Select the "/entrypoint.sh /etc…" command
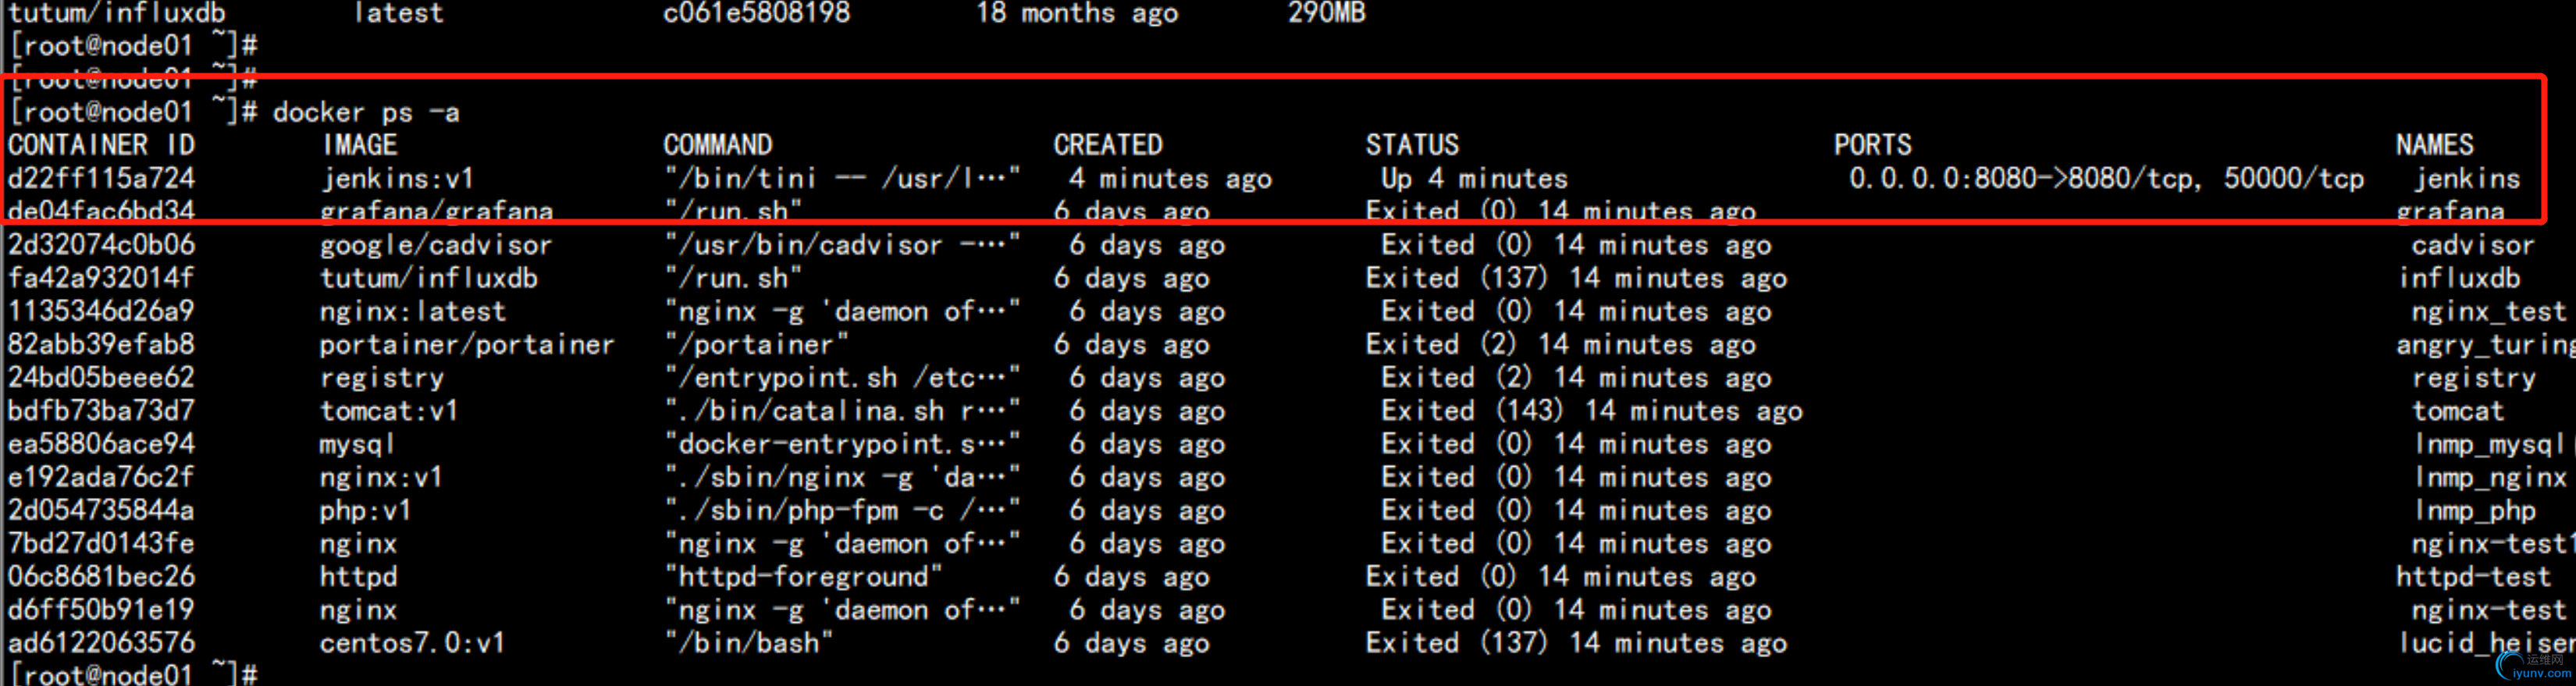Viewport: 2576px width, 686px height. (842, 377)
